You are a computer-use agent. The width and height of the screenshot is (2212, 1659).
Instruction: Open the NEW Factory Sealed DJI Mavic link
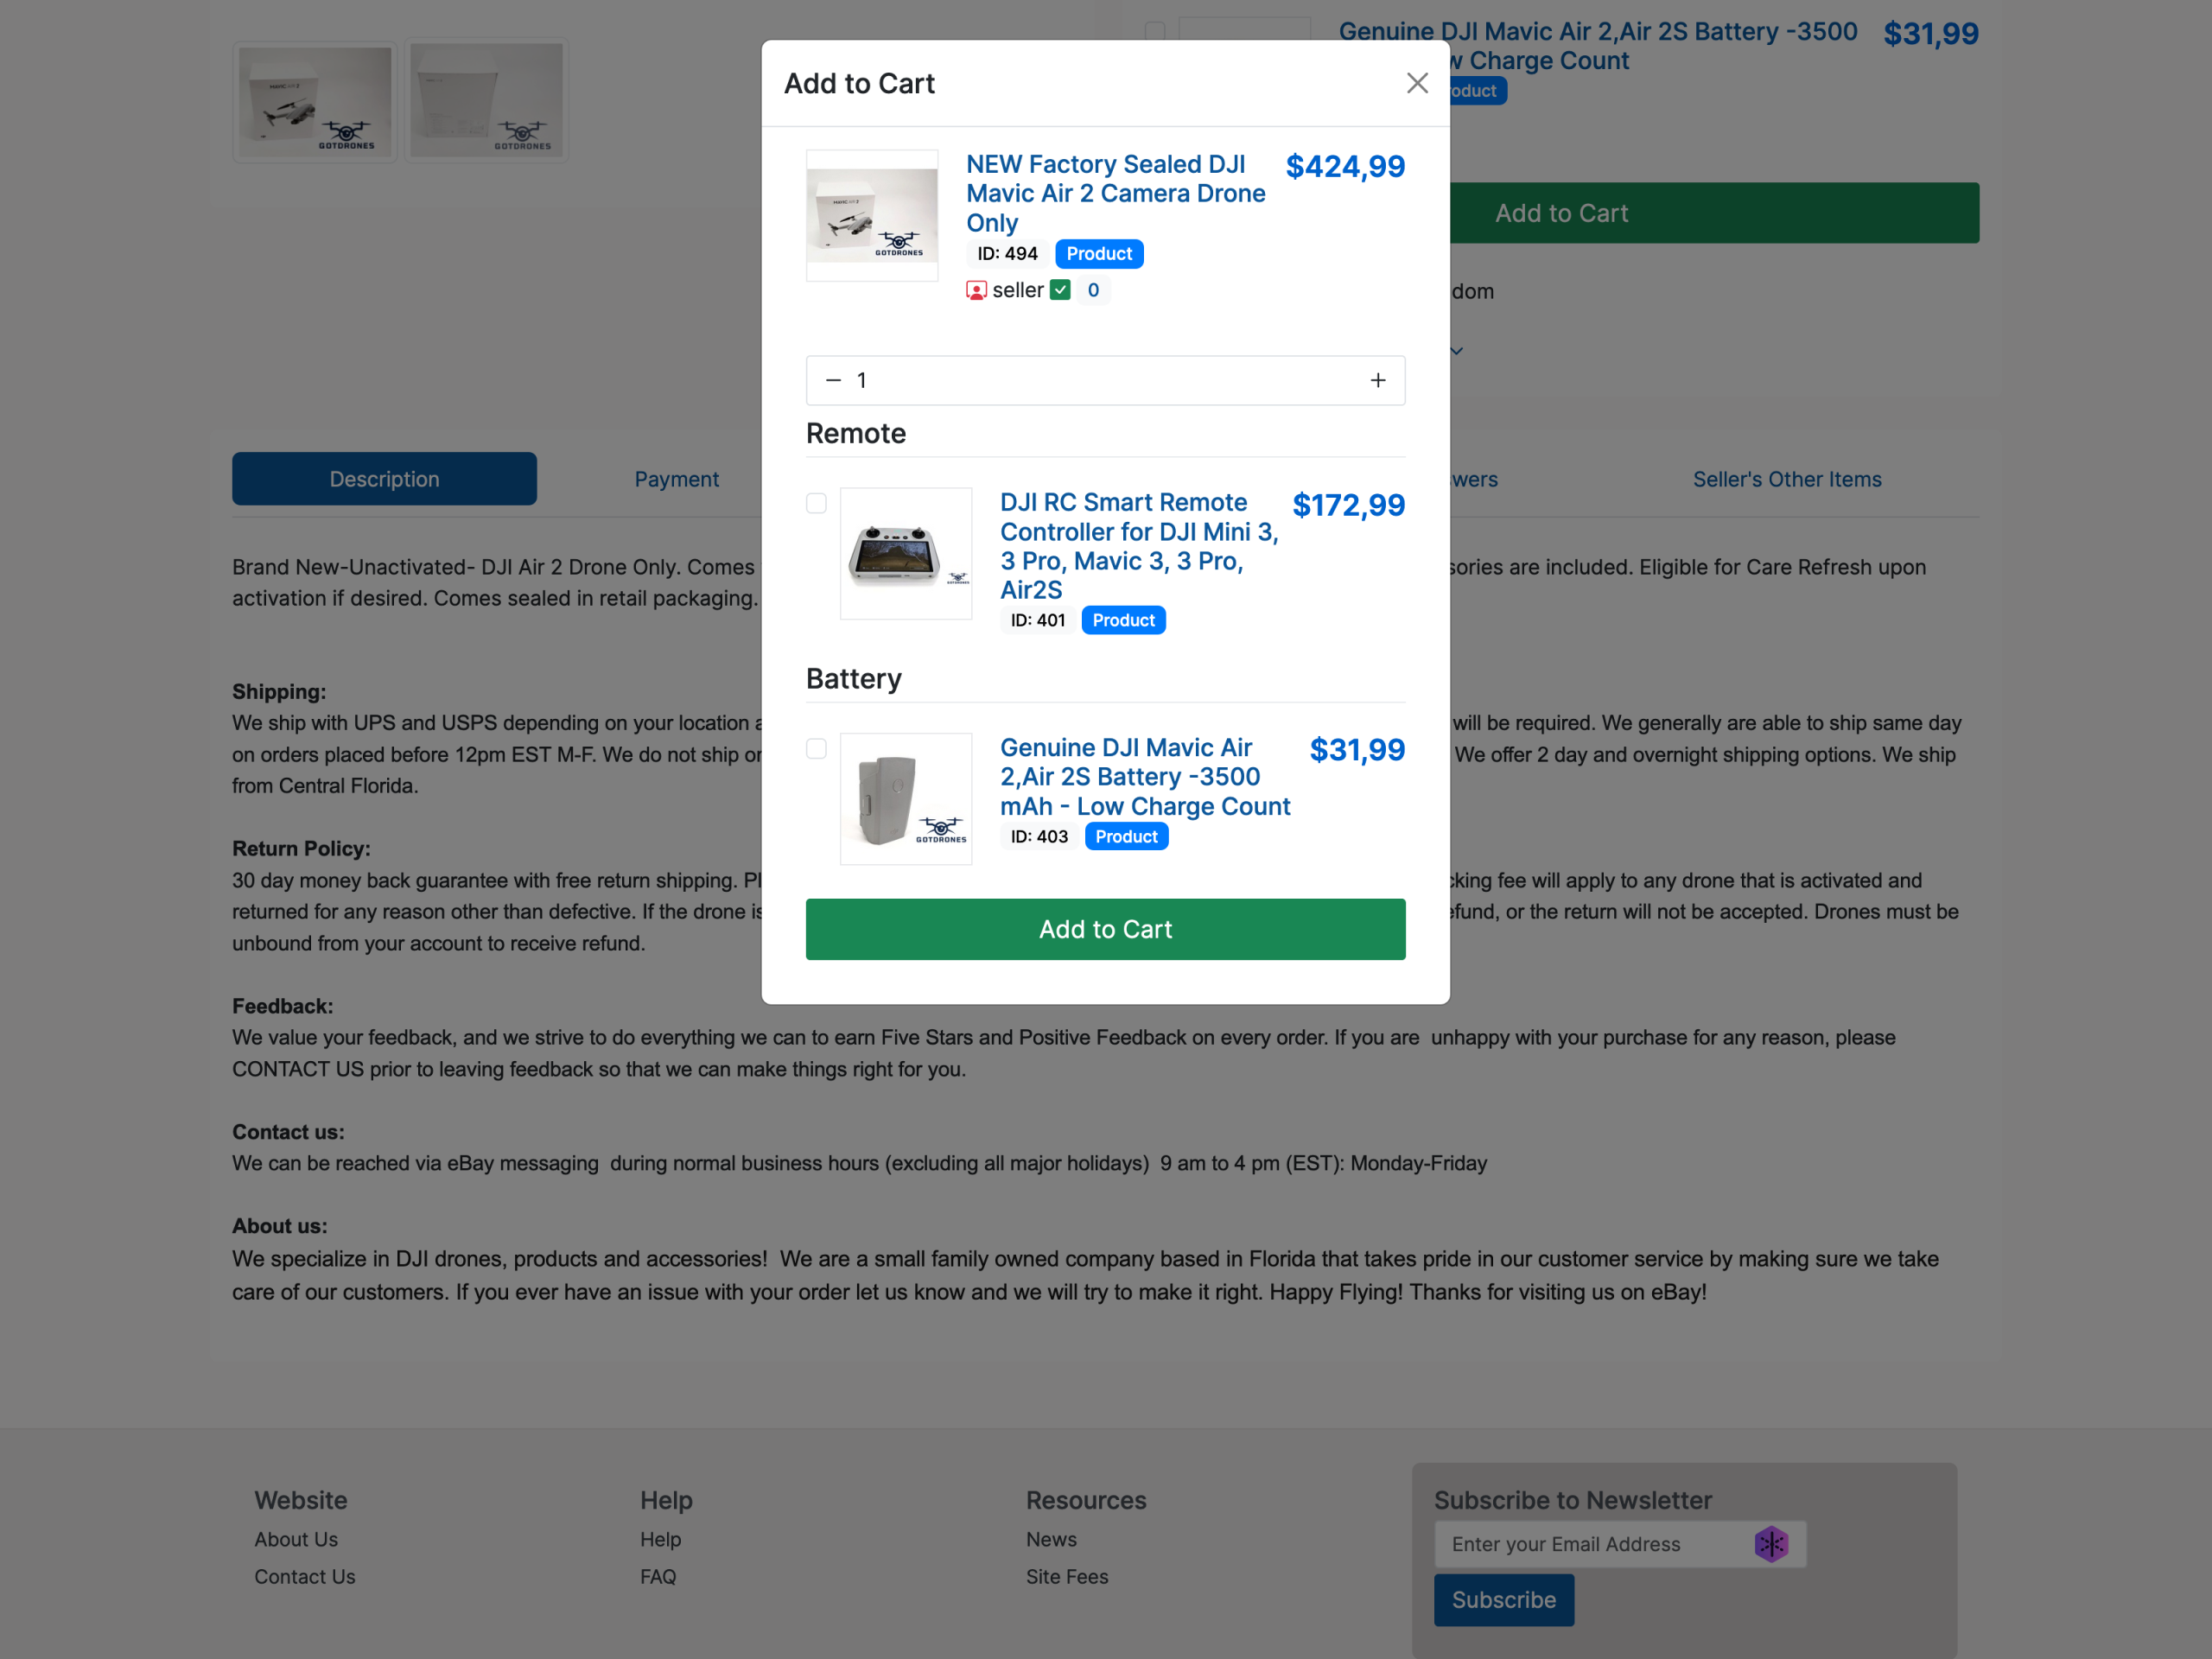[1114, 193]
